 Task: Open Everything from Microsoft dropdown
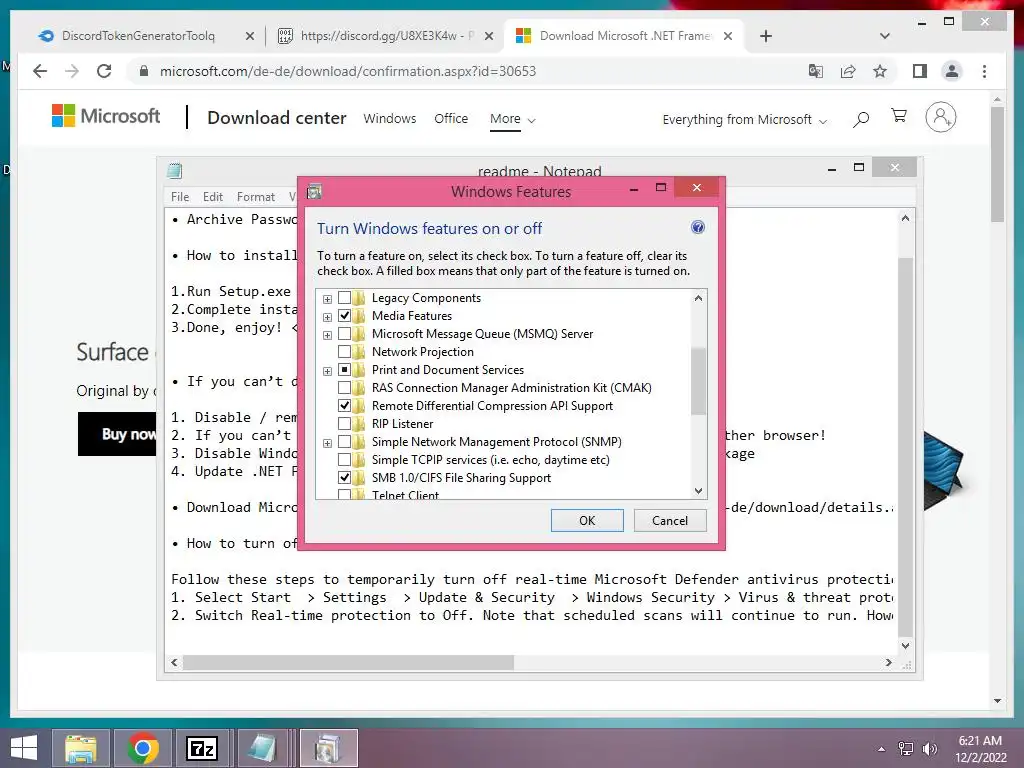pos(744,120)
